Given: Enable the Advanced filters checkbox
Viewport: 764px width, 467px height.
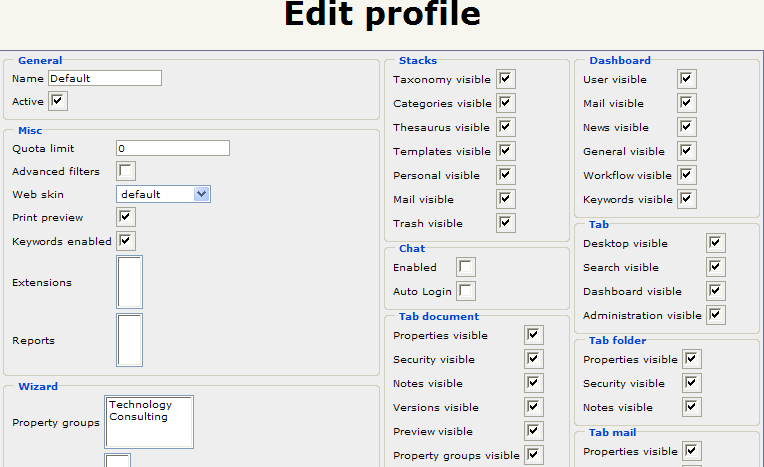Looking at the screenshot, I should (126, 171).
